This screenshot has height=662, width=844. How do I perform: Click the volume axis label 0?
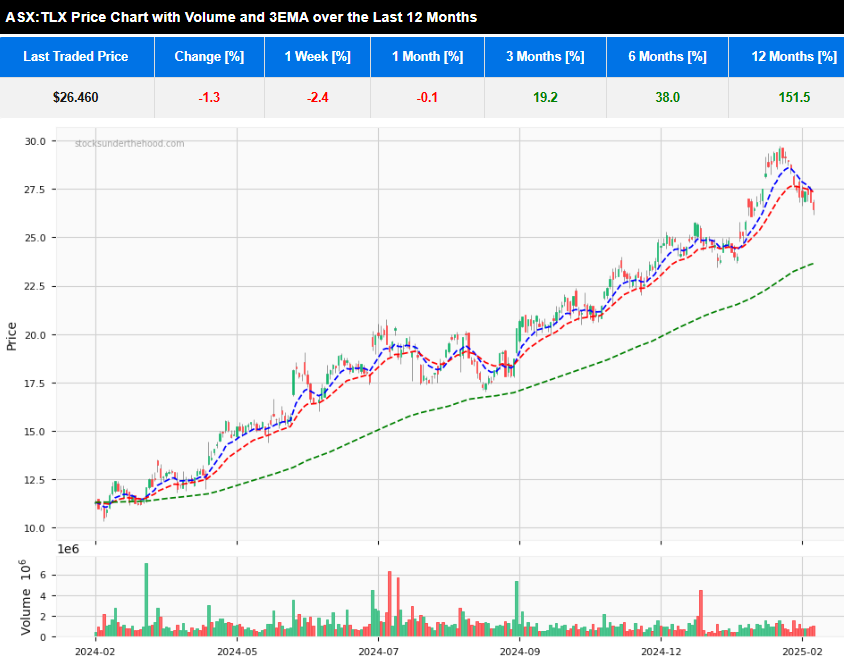[44, 637]
